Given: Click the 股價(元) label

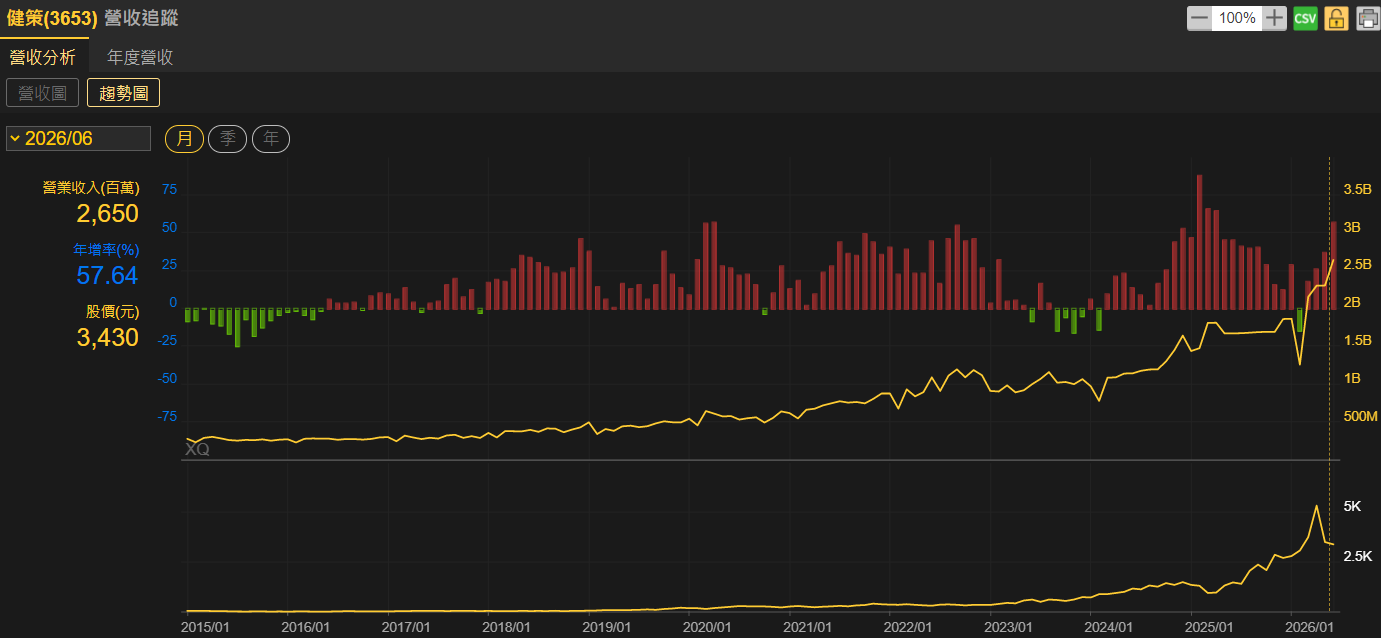Looking at the screenshot, I should click(112, 311).
